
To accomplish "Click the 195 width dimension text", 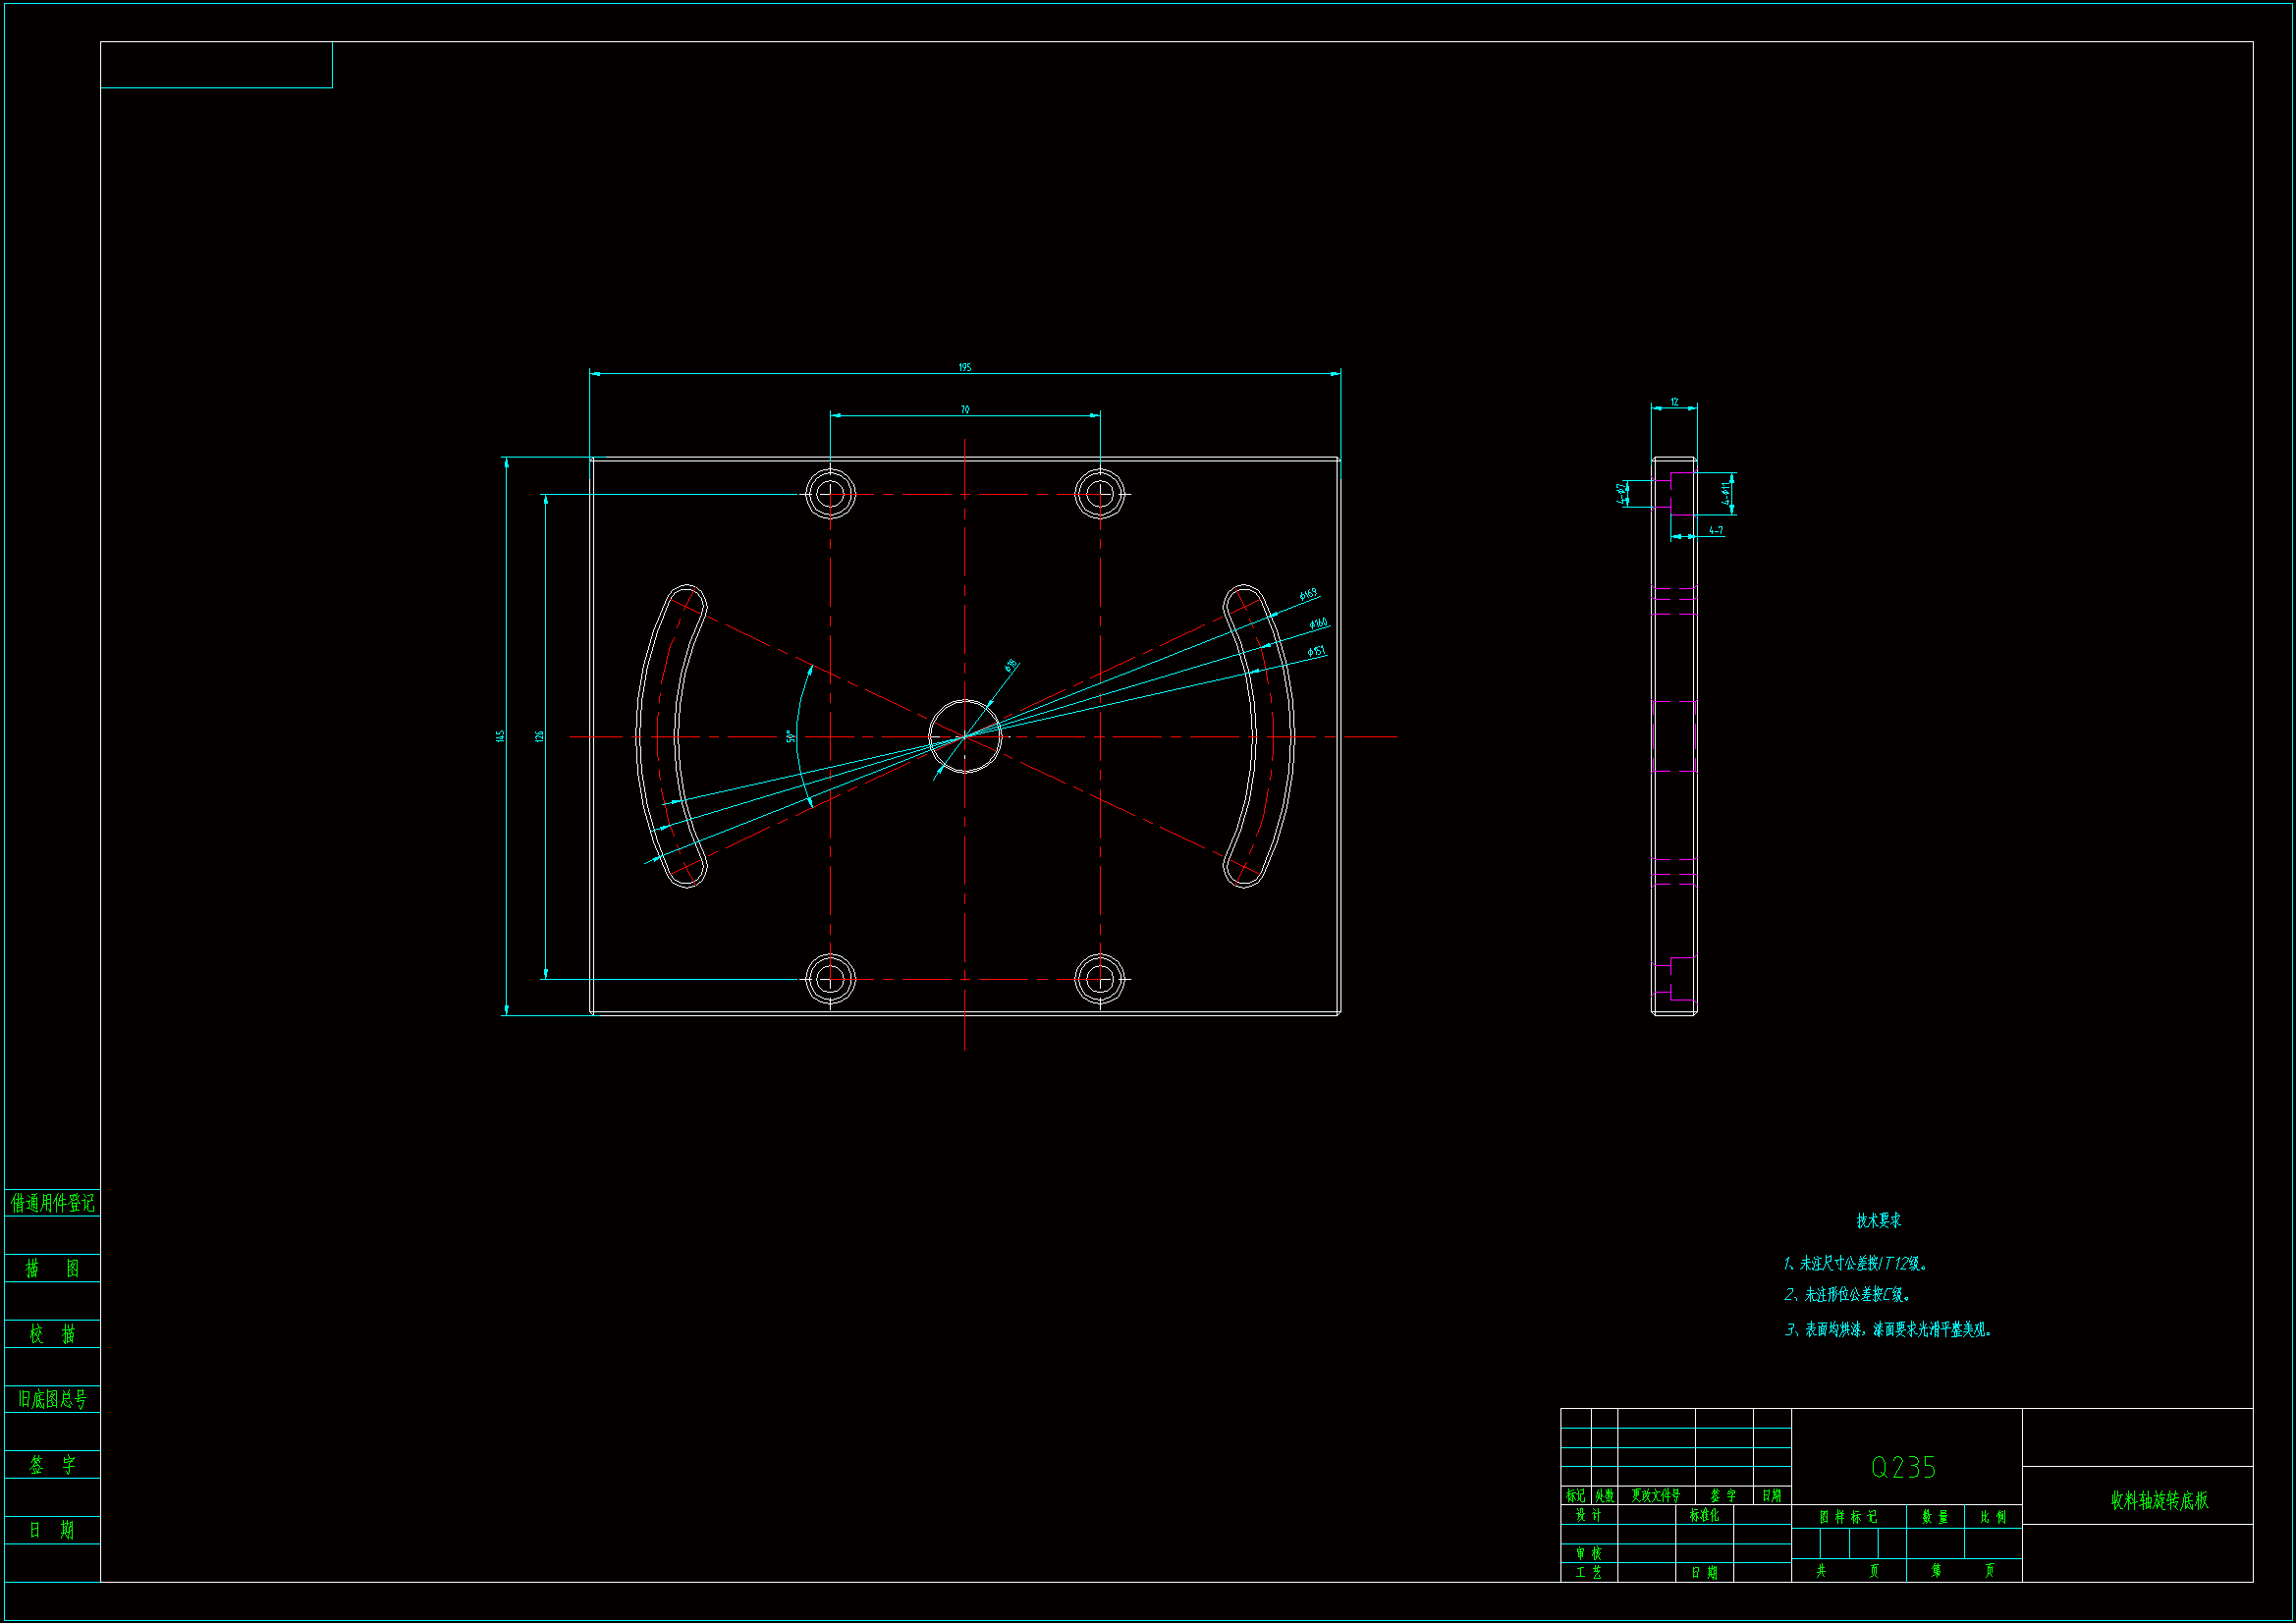I will click(964, 367).
